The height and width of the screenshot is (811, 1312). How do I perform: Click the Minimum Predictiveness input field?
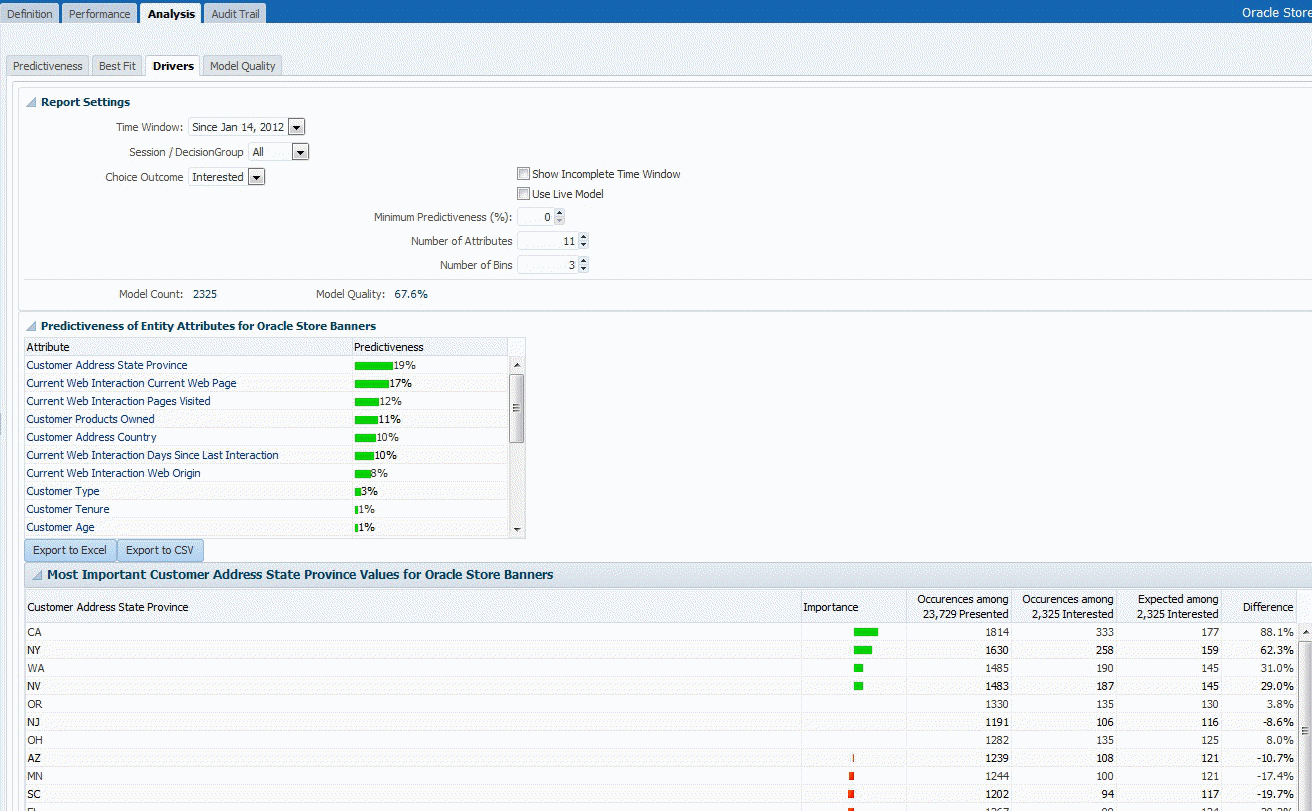535,217
